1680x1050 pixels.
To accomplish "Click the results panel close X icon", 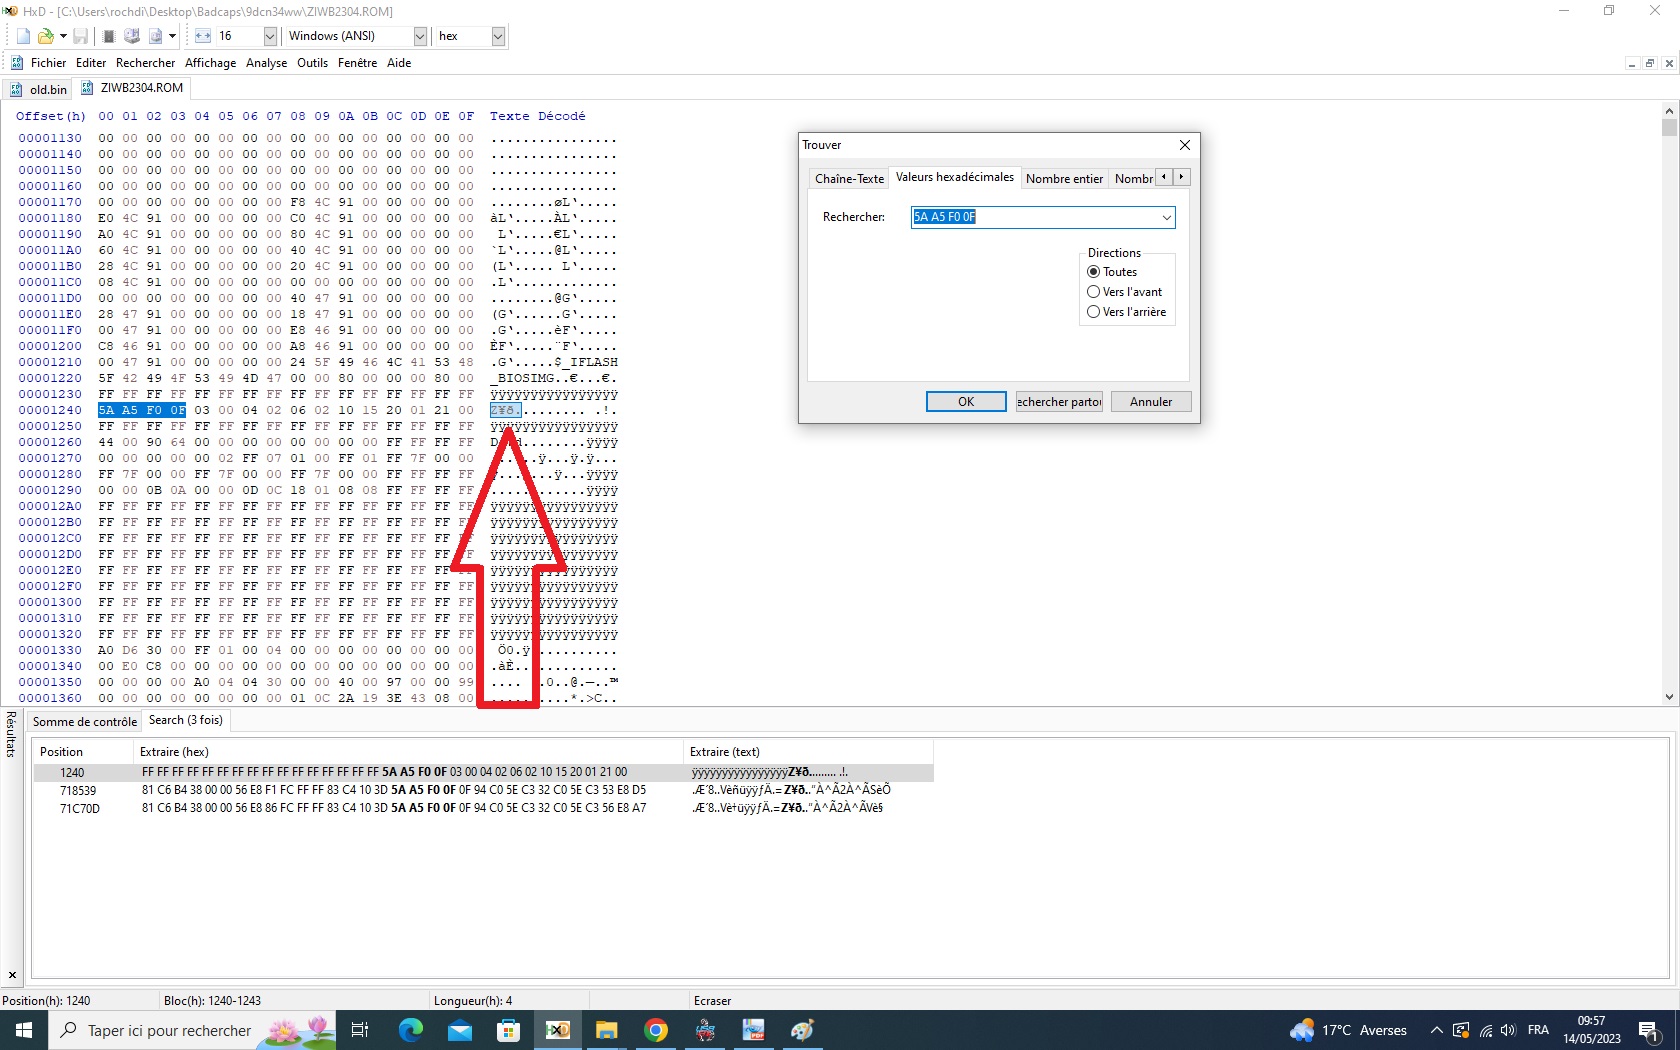I will point(12,975).
